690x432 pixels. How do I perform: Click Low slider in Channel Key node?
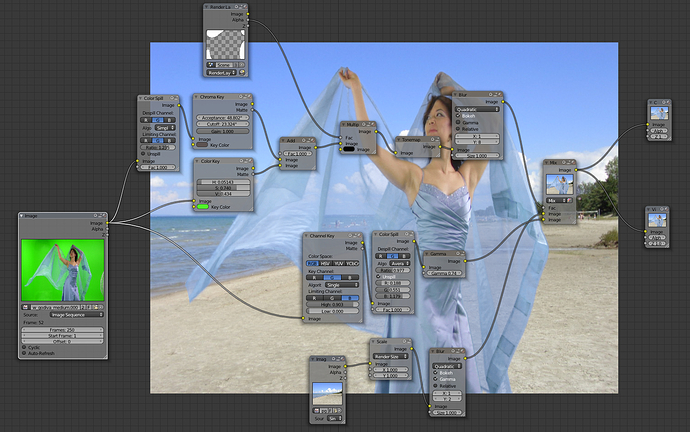click(x=332, y=311)
